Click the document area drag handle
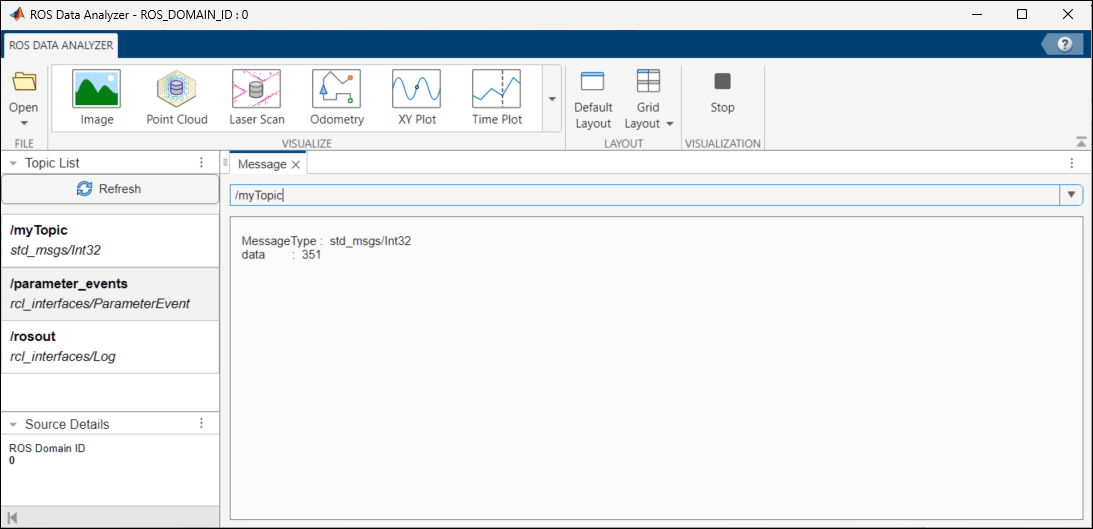Viewport: 1093px width, 529px height. (225, 163)
